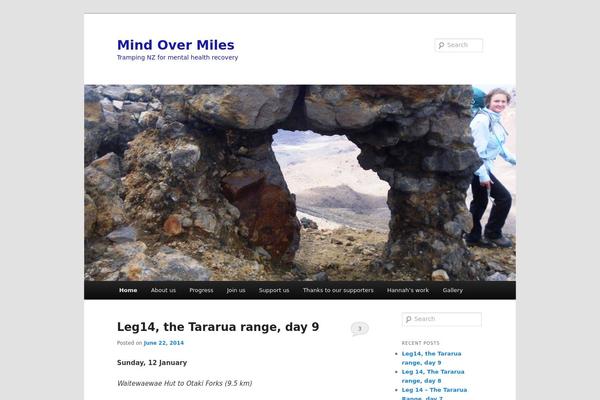Open recent post Leg 14, The Tararua range, day 8
Viewport: 600px width, 400px height.
433,376
